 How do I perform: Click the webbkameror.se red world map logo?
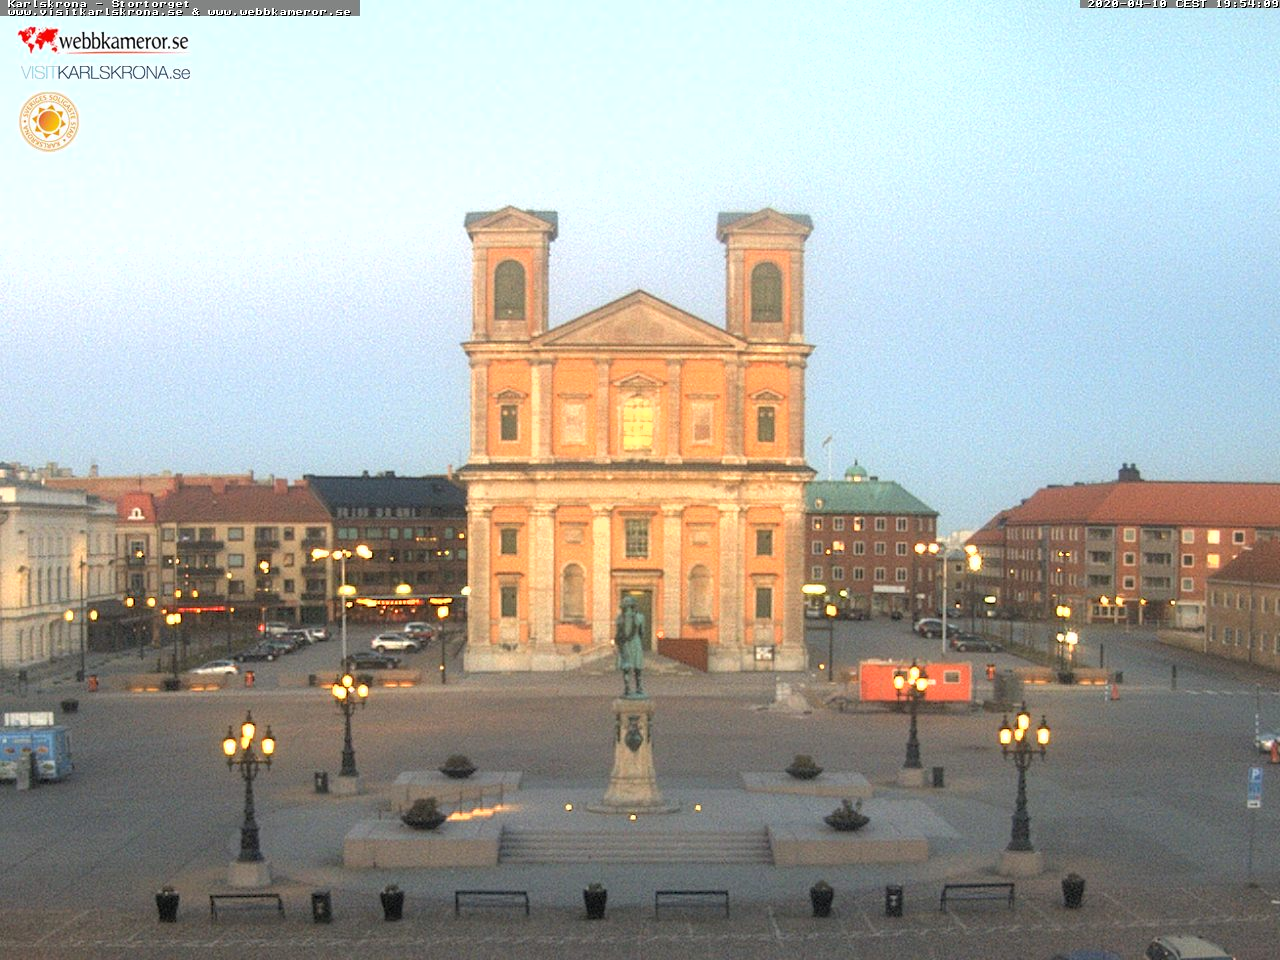pos(38,40)
